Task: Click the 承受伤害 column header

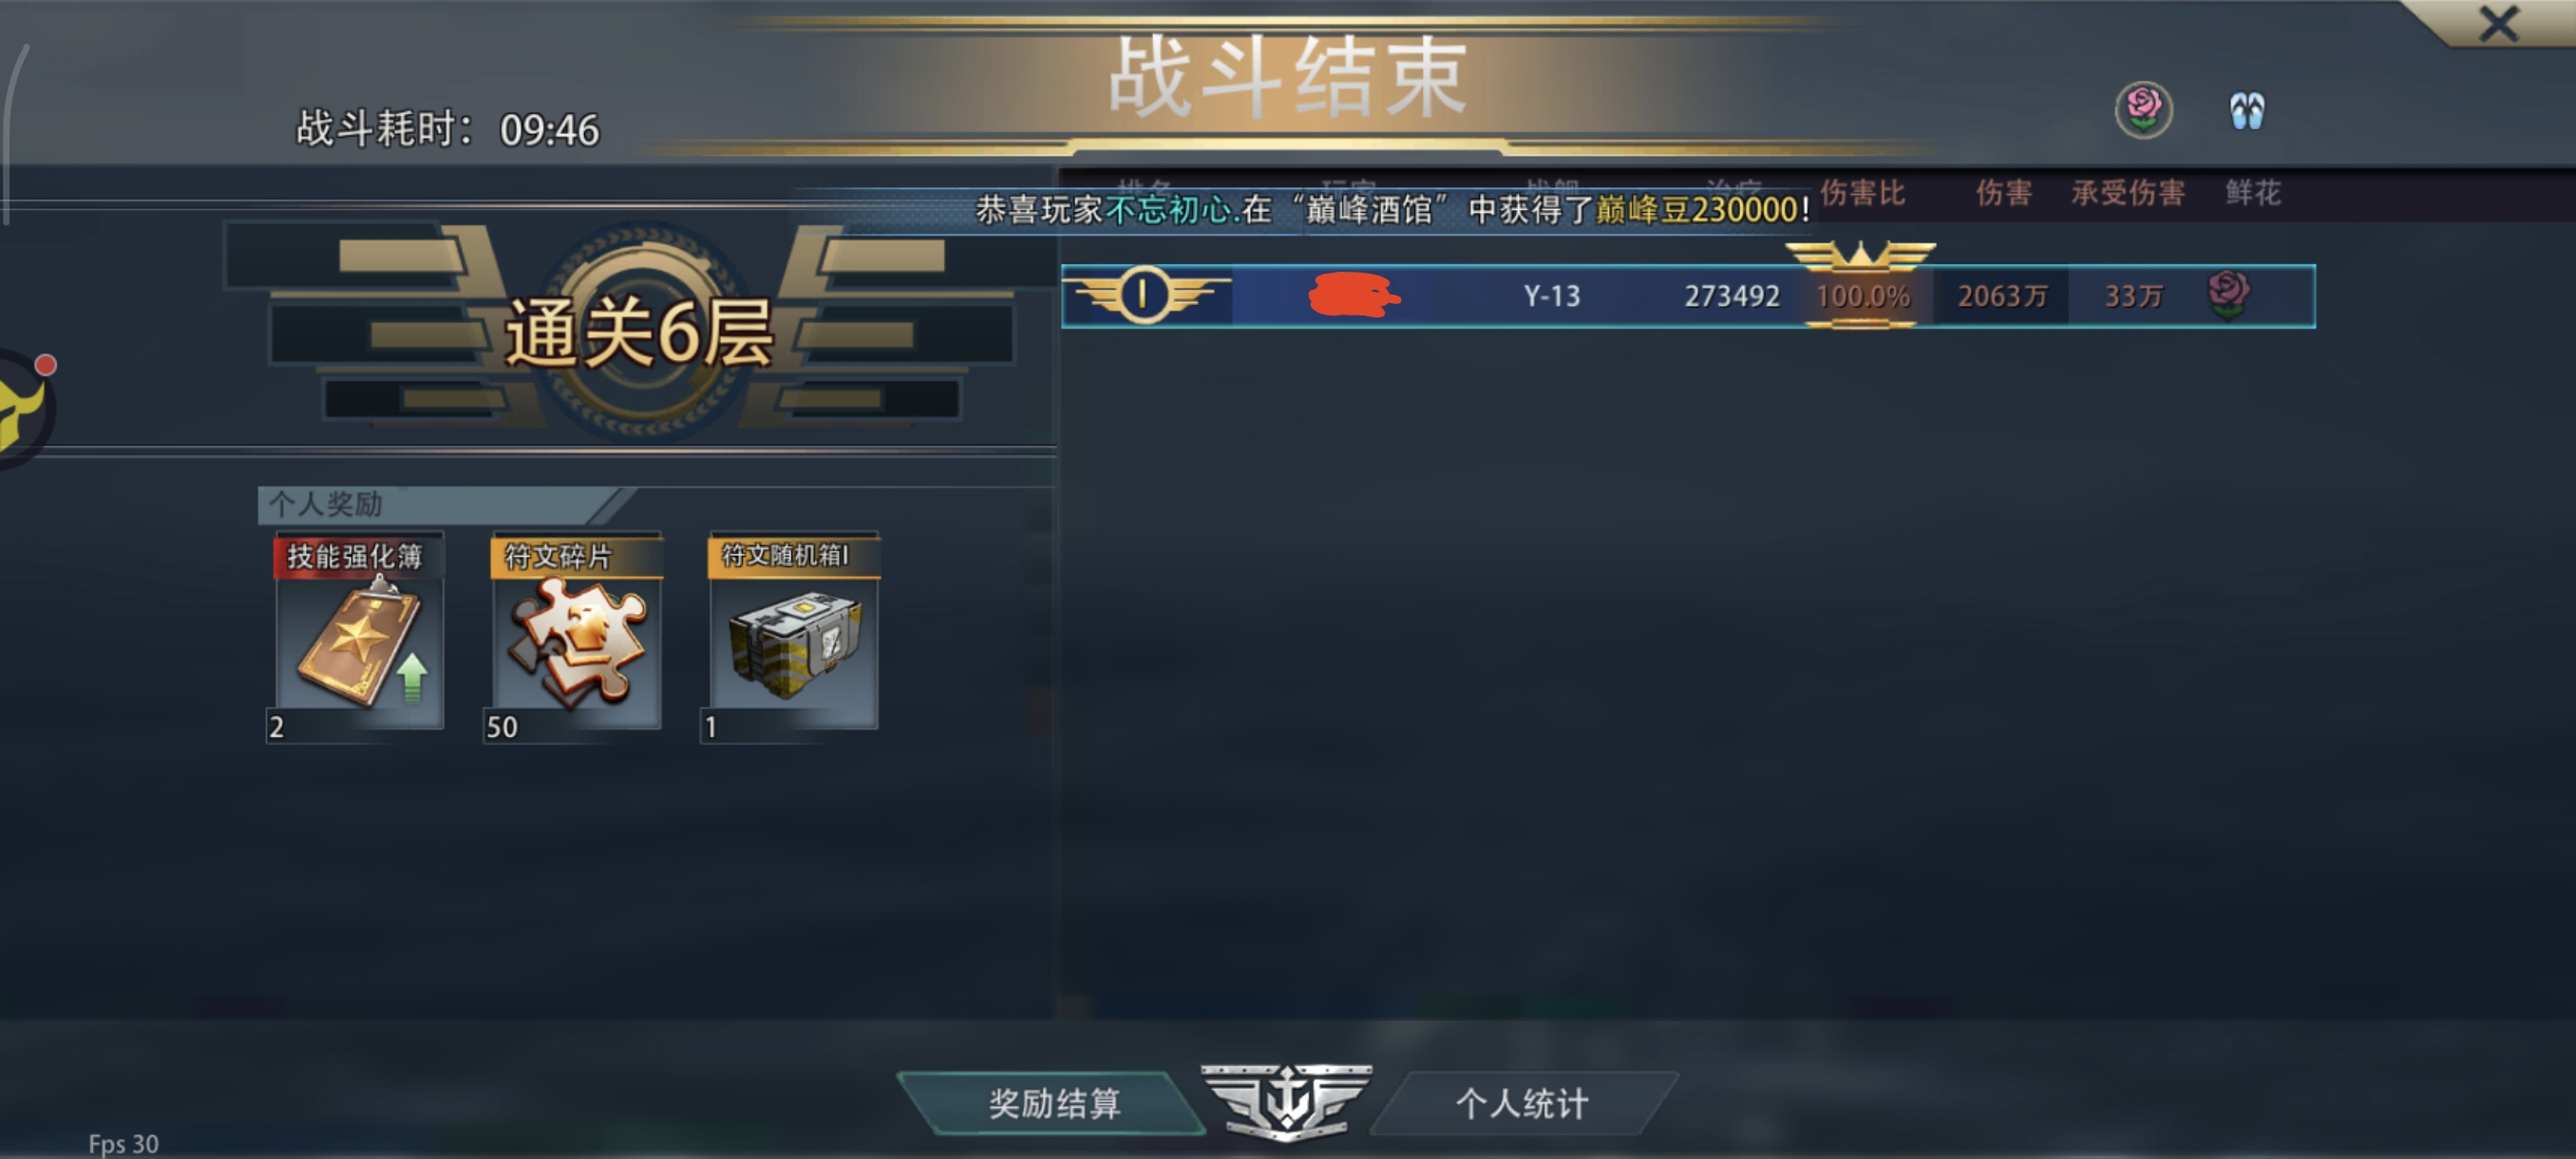Action: [x=2127, y=192]
